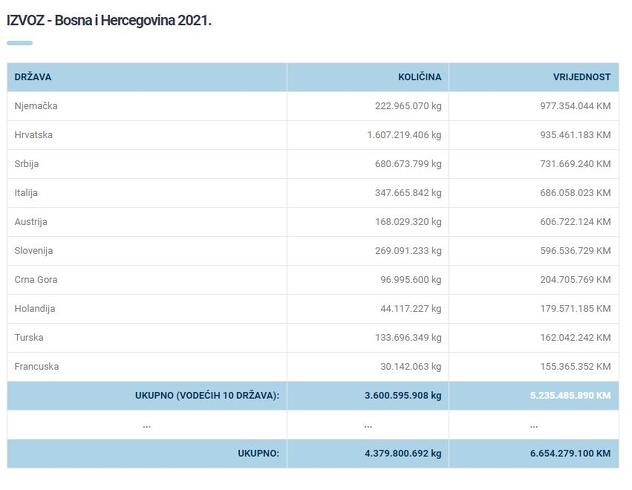Click Srbija's quantity 680.673.799 kg
Viewport: 632px width, 490px height.
pos(394,164)
